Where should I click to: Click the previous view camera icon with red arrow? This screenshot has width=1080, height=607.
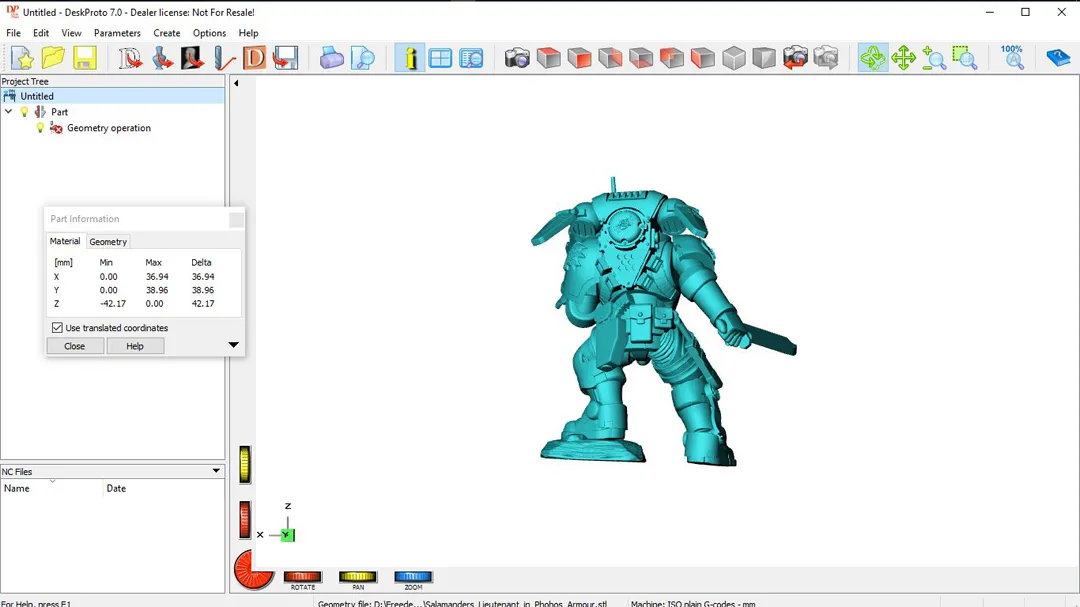coord(795,59)
